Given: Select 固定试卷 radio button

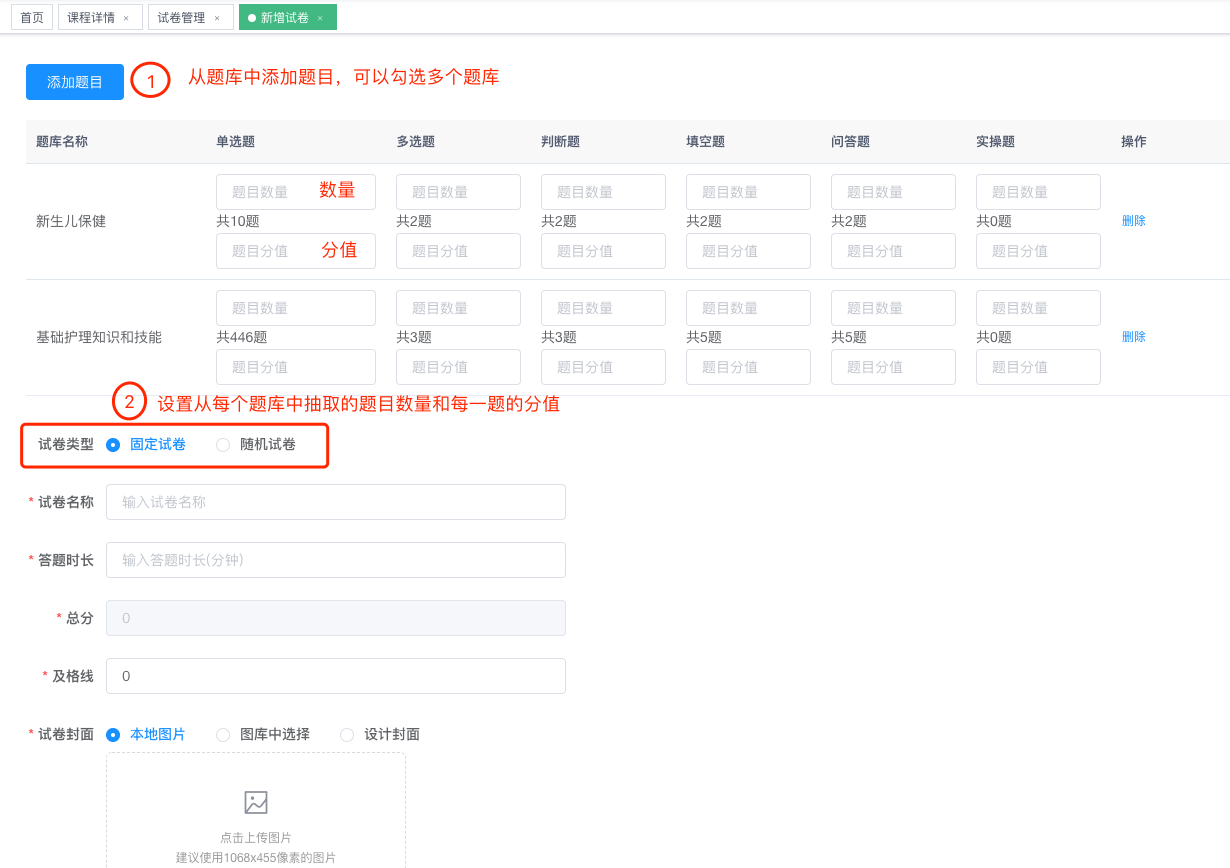Looking at the screenshot, I should [113, 445].
